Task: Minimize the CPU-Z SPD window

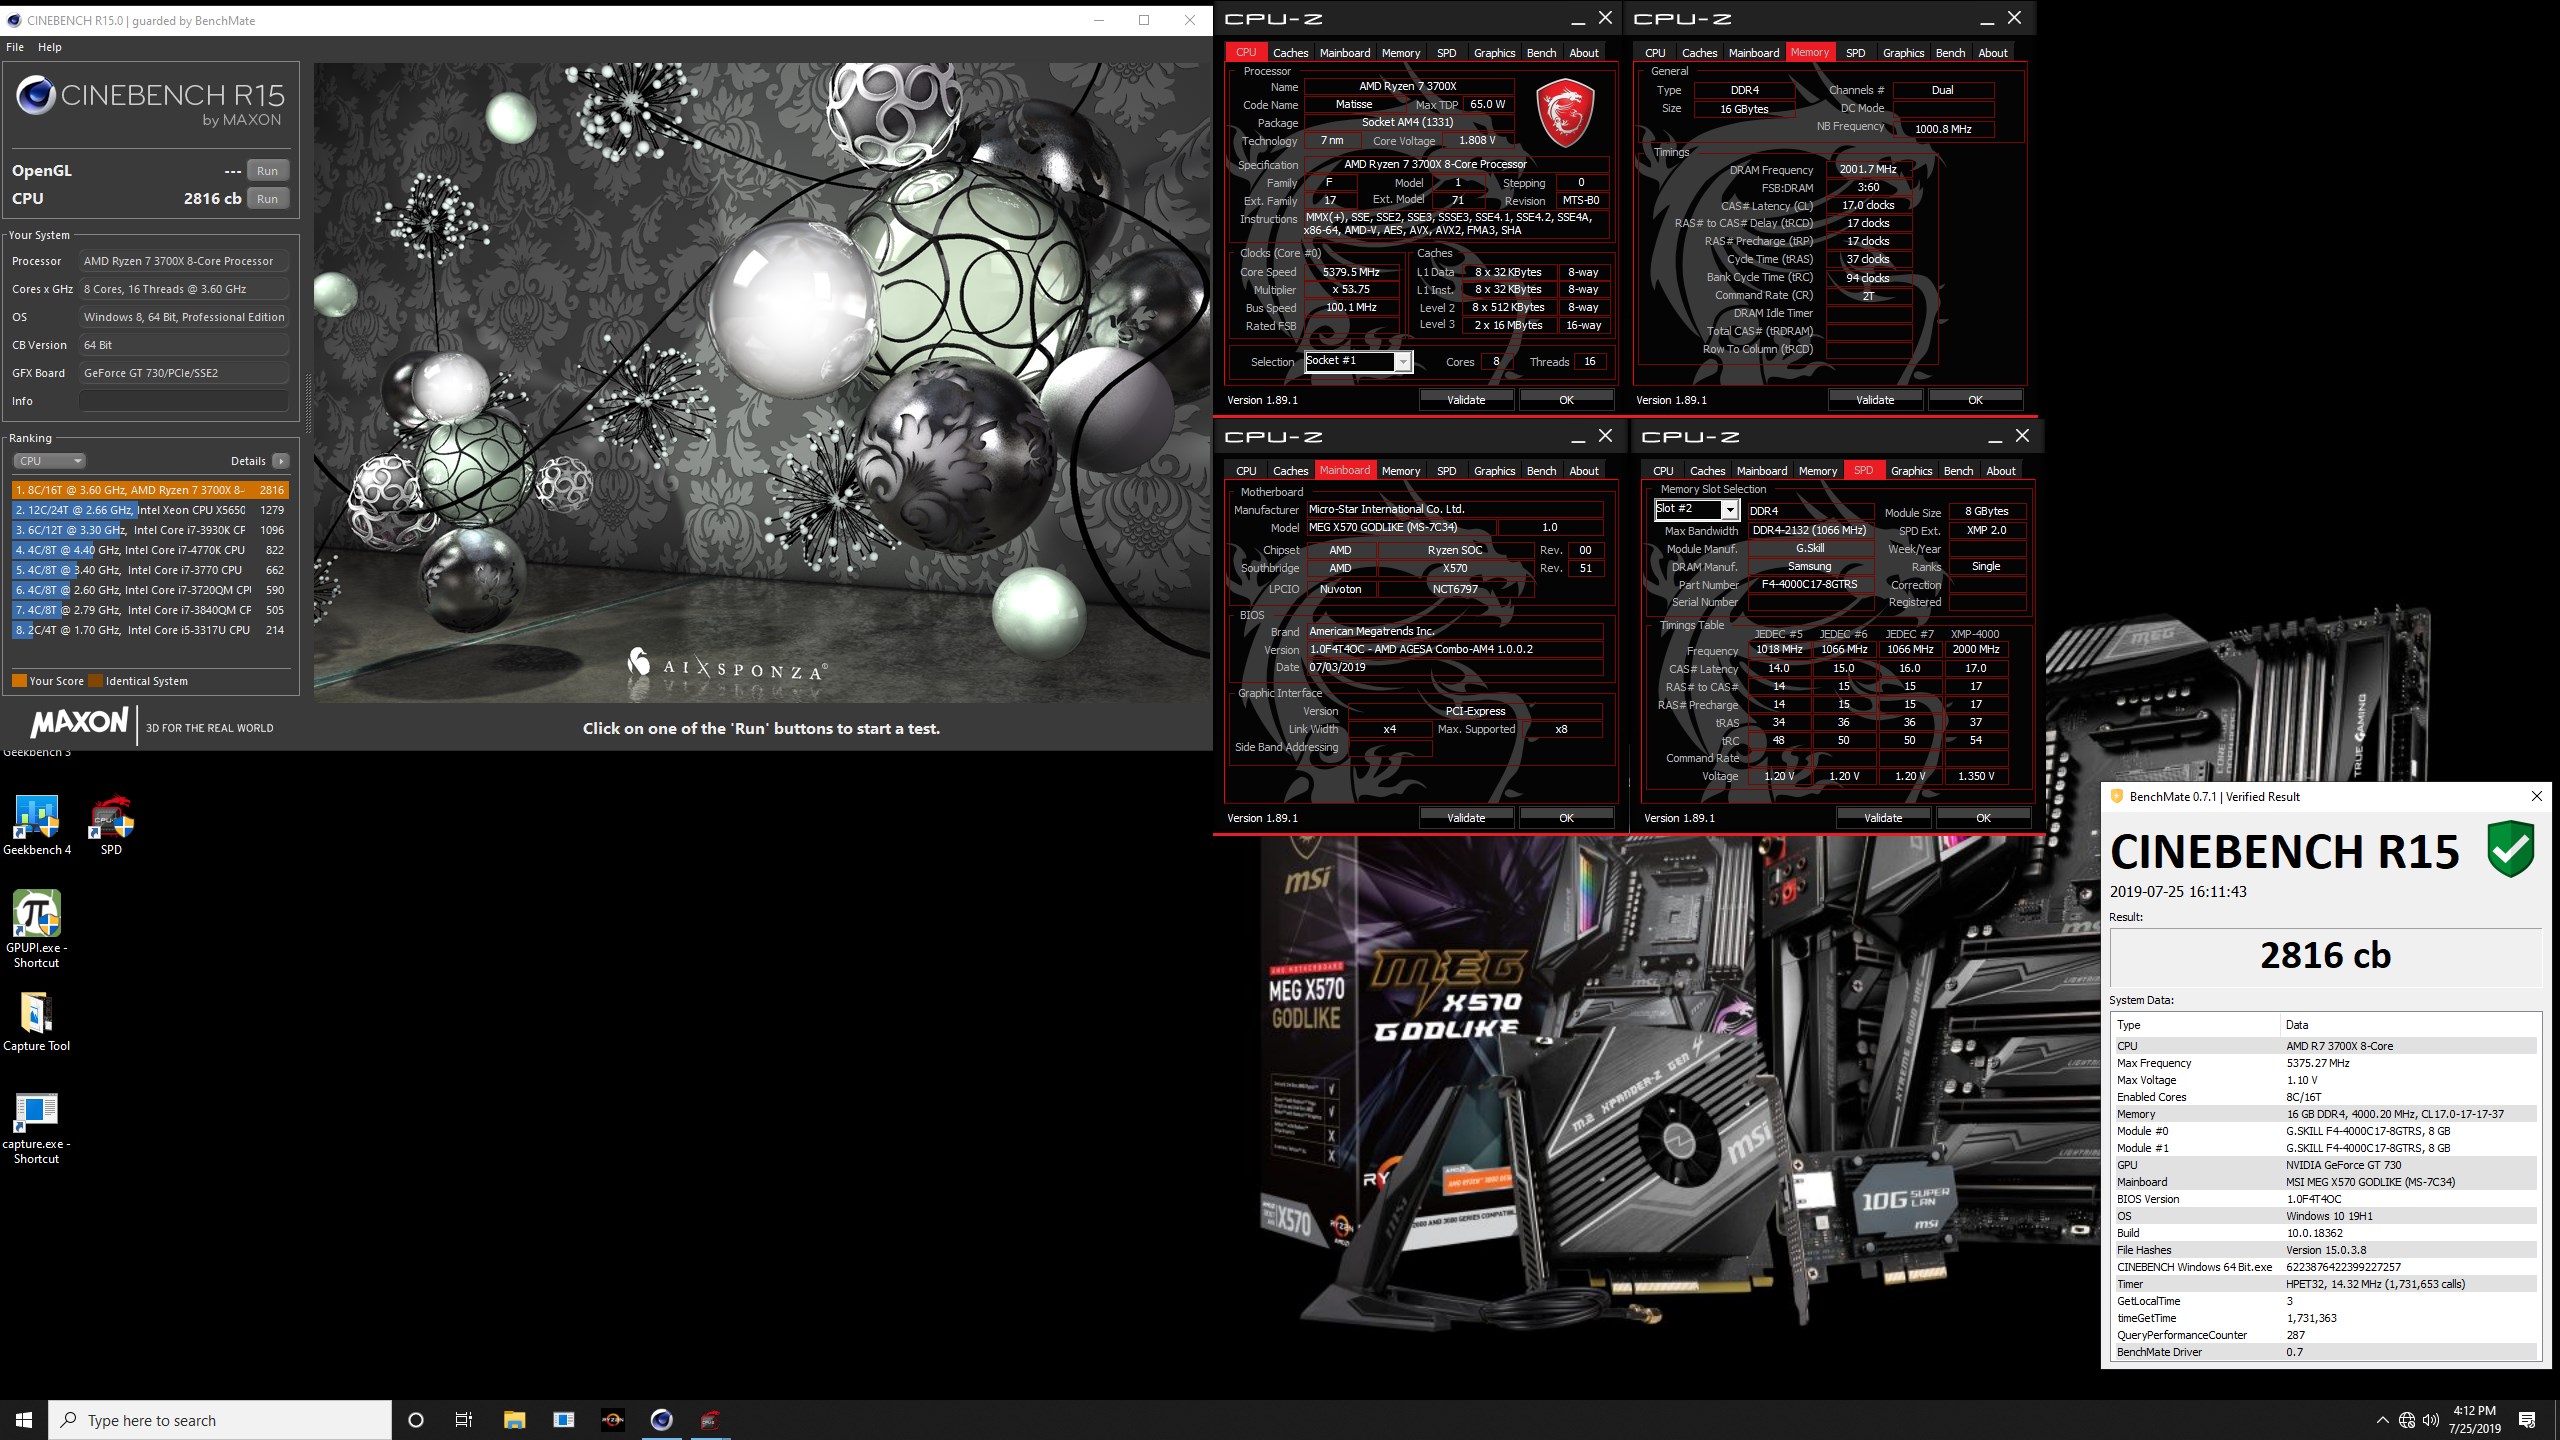Action: [1994, 437]
